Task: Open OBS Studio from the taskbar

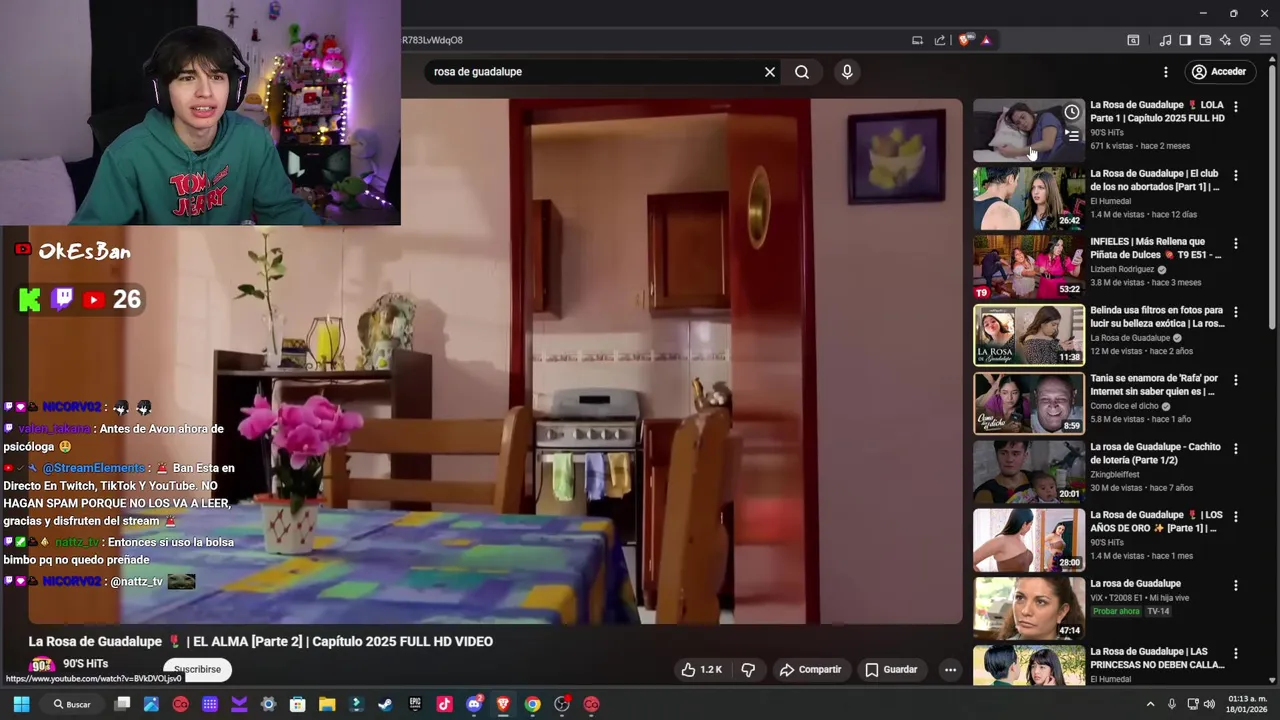Action: (x=562, y=704)
